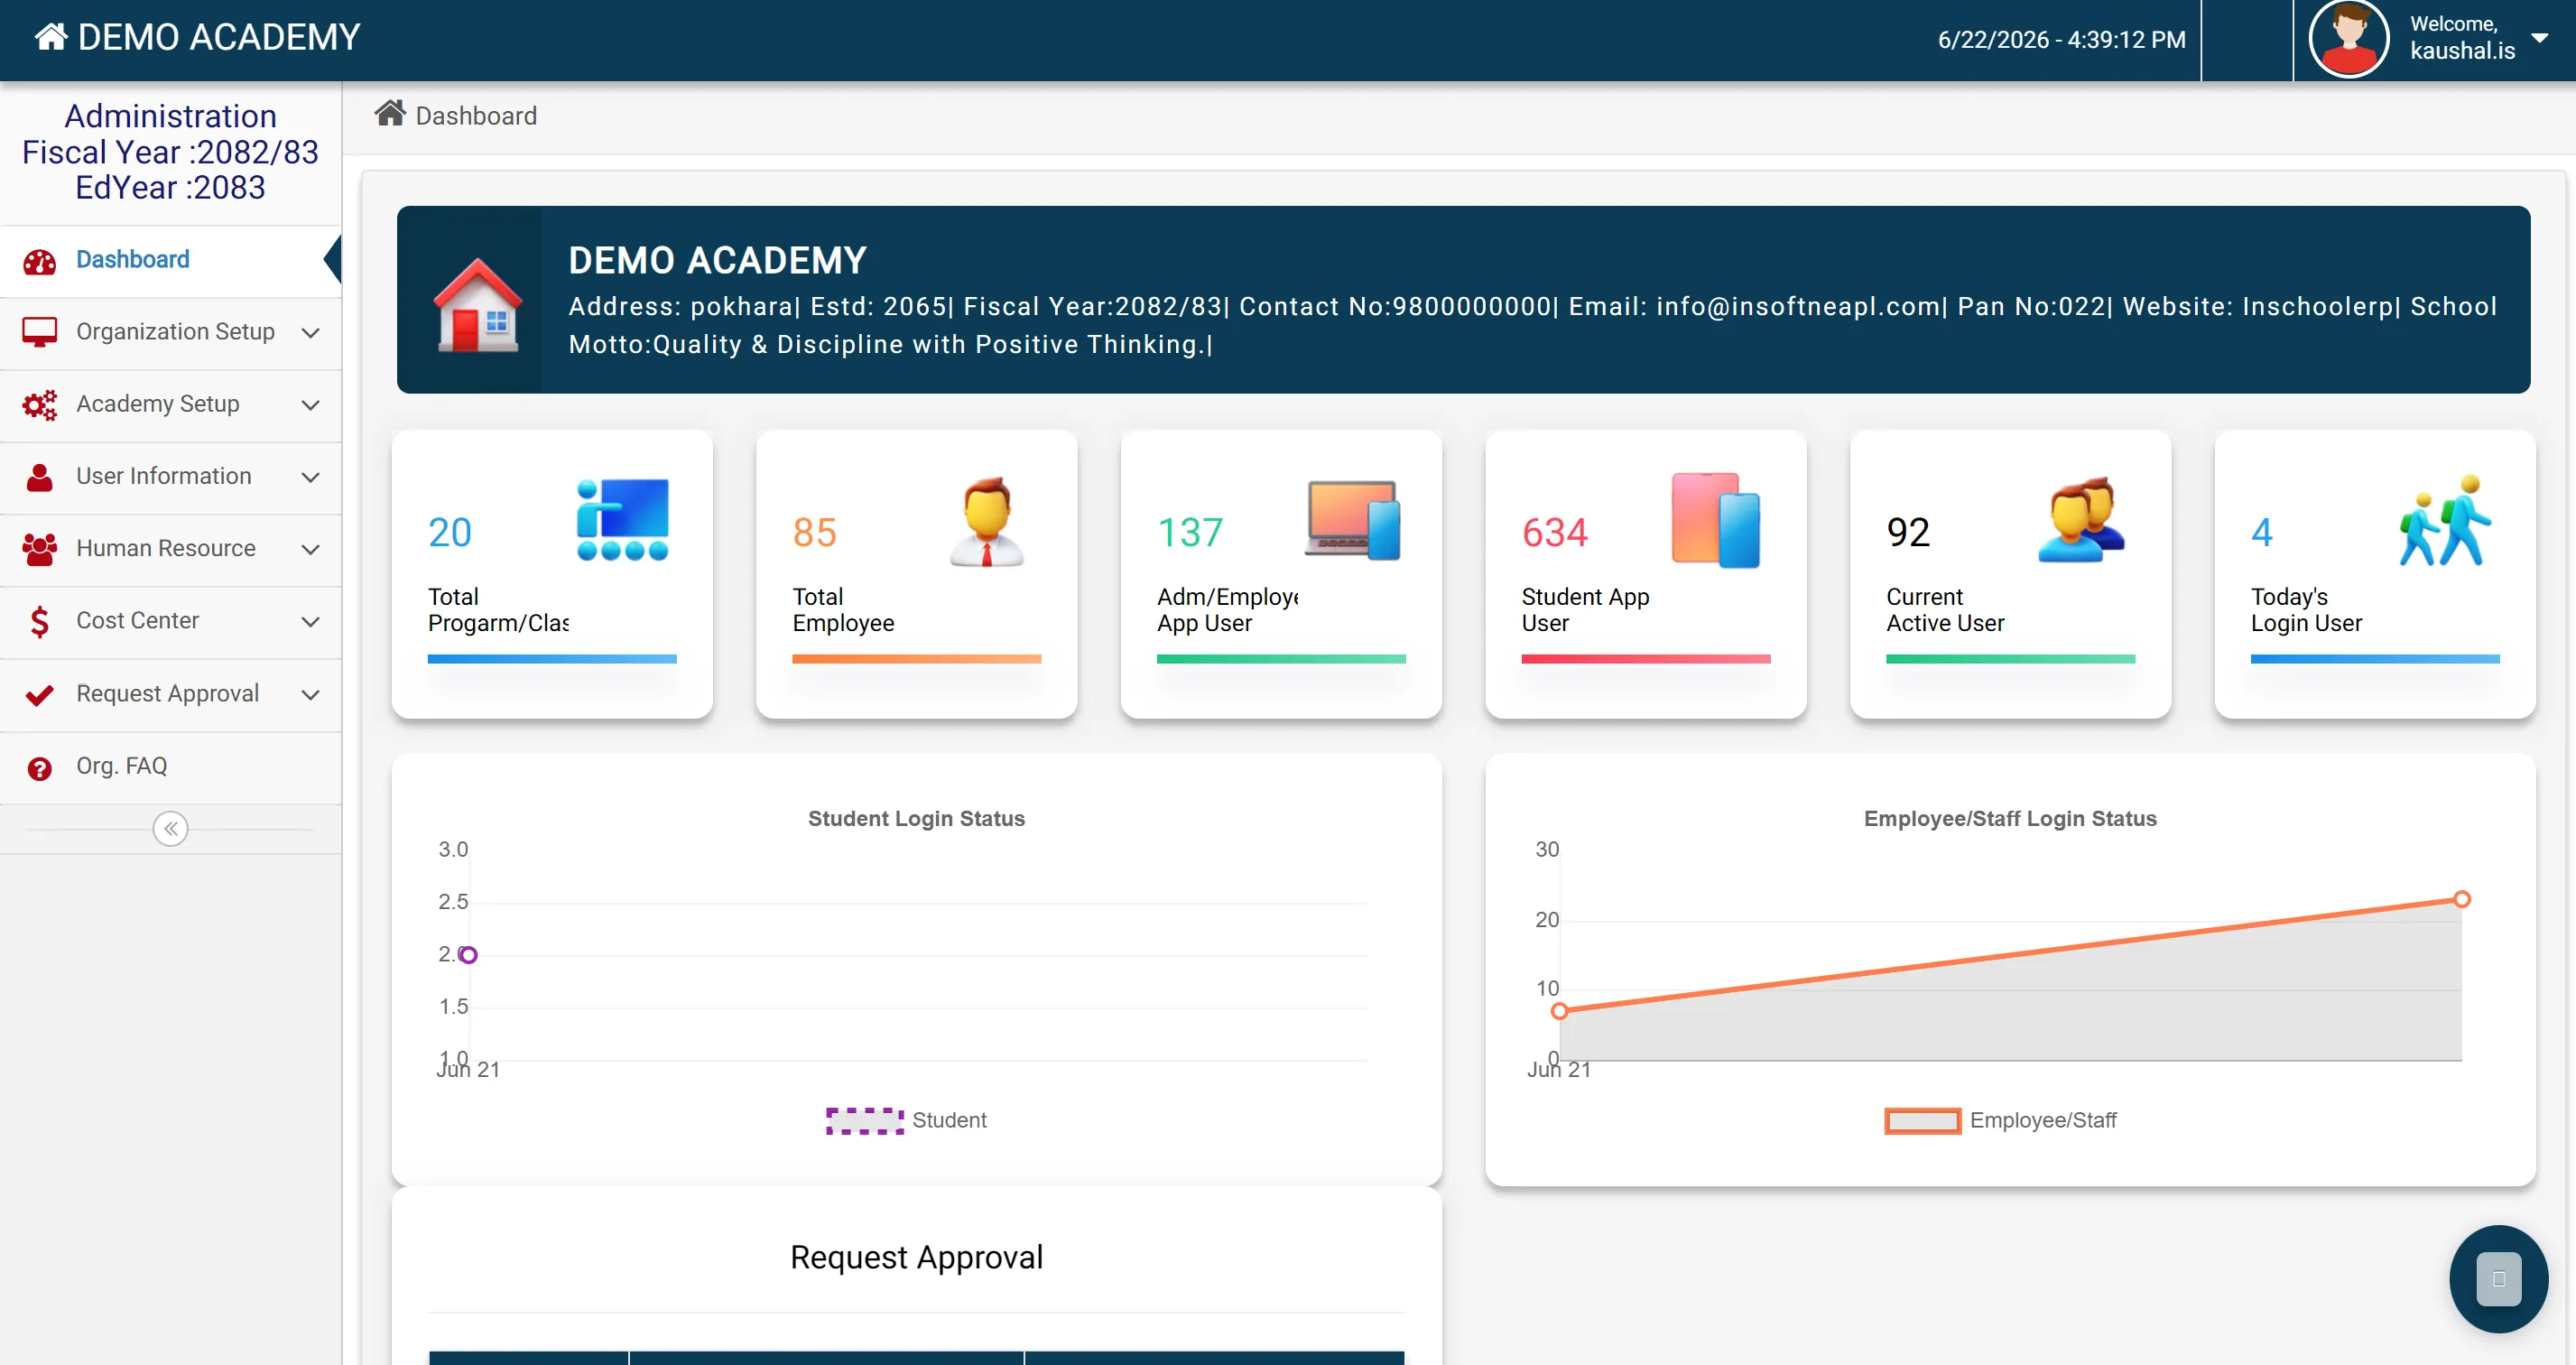Click the Student Login Status chart title
Image resolution: width=2576 pixels, height=1365 pixels.
coord(916,818)
